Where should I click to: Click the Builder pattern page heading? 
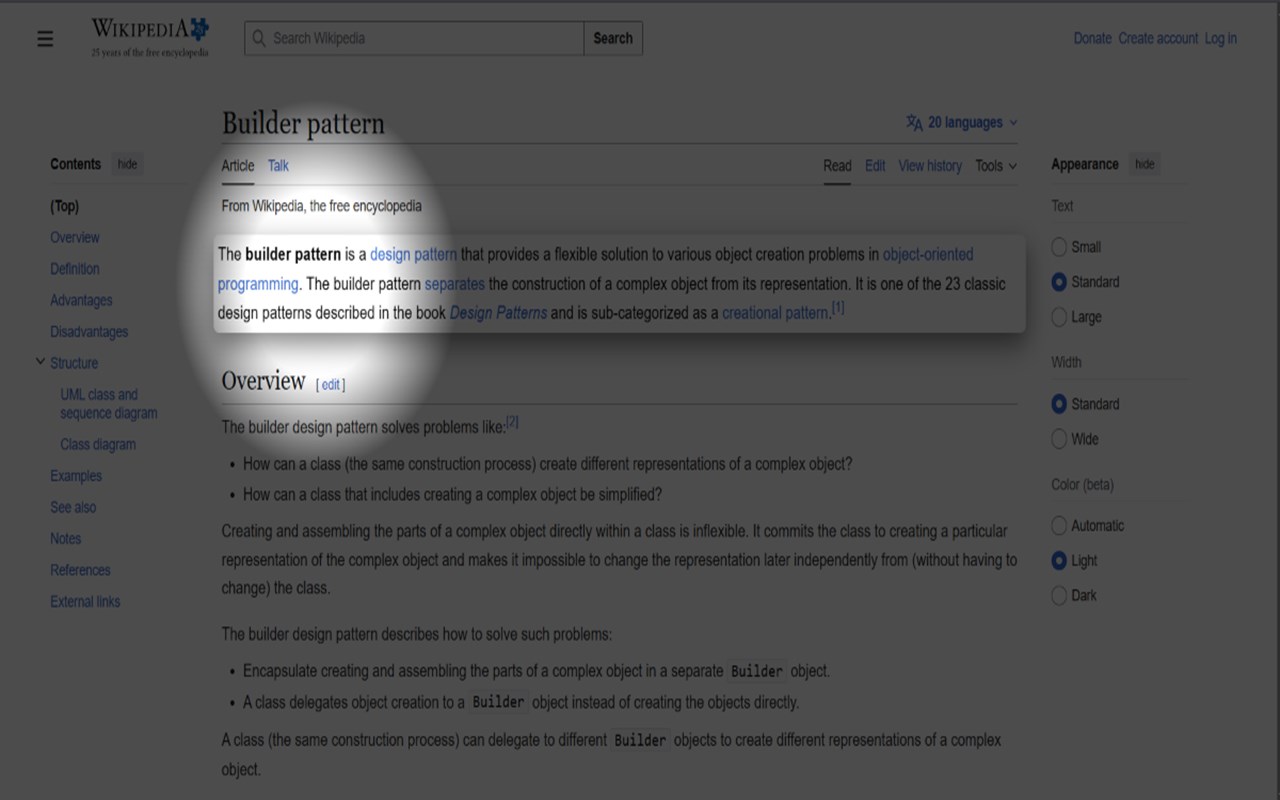click(303, 124)
